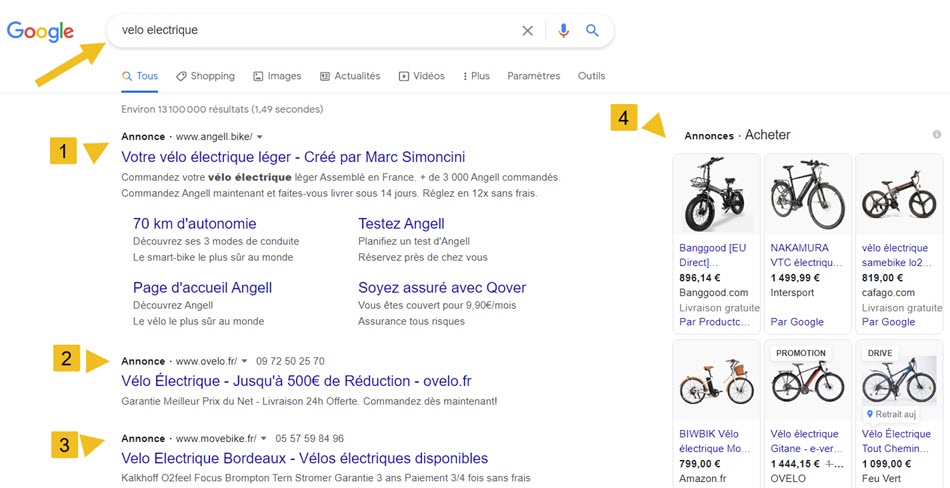950x488 pixels.
Task: Click the 1 499,99 € price
Action: point(795,278)
